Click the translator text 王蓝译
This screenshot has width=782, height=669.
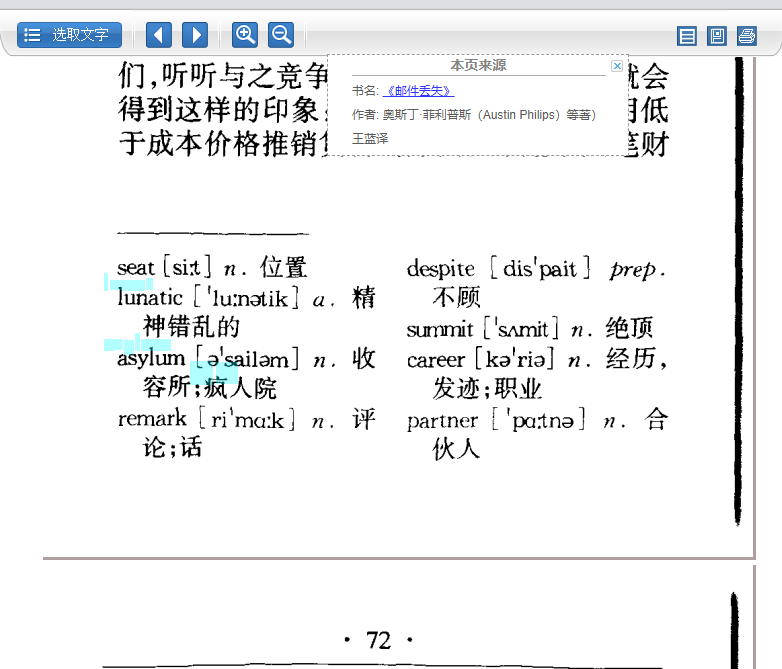[370, 138]
